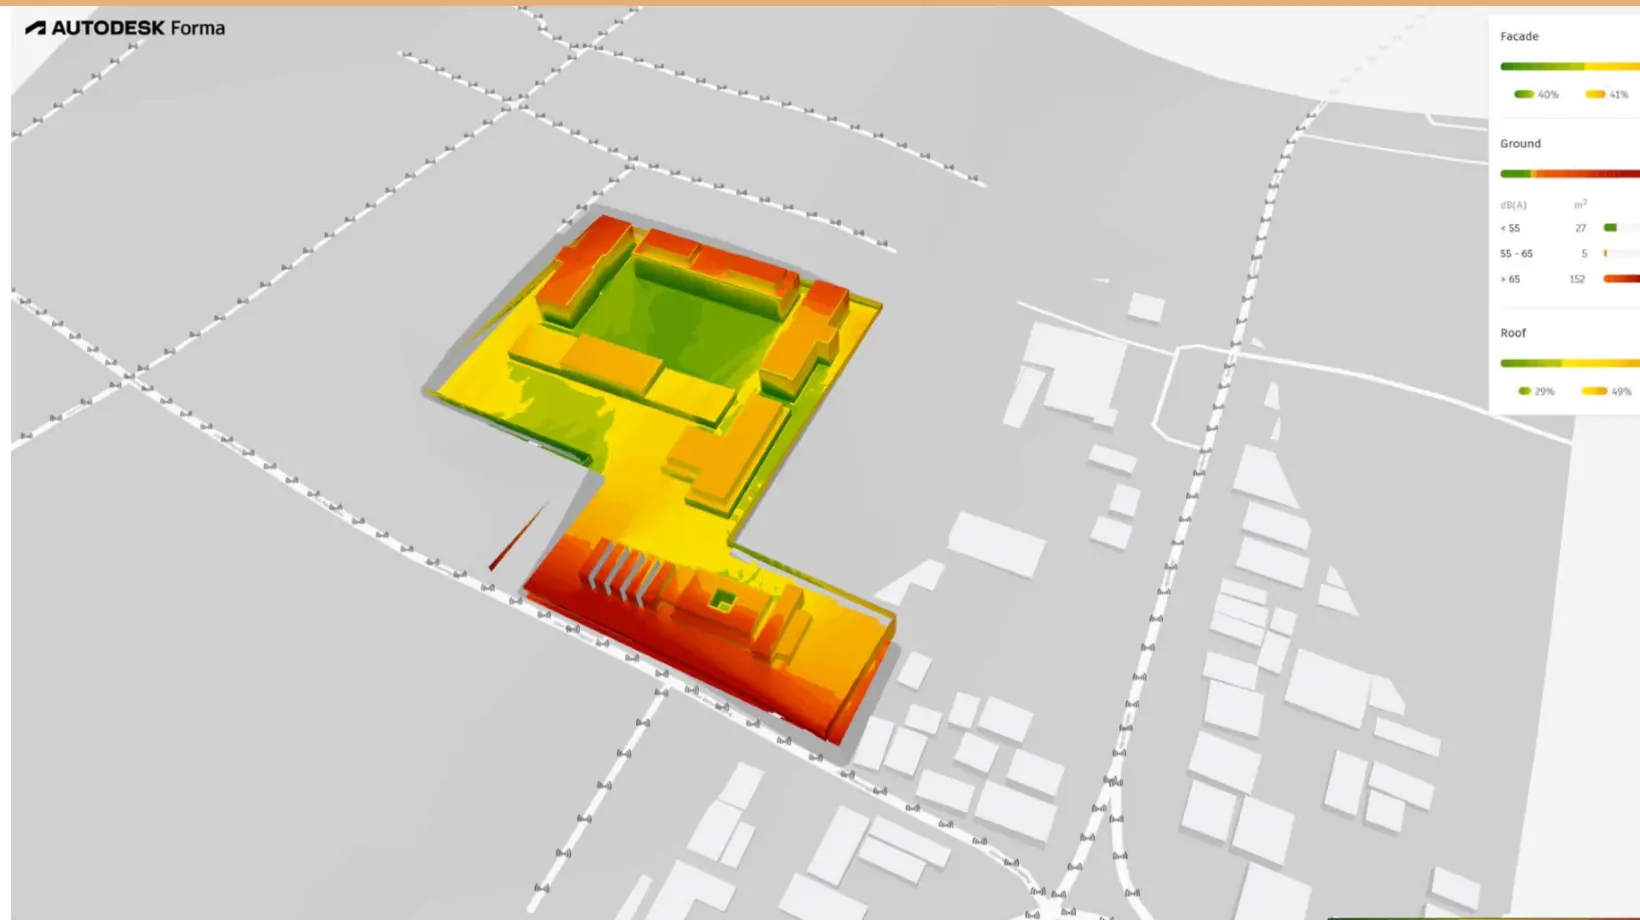The image size is (1640, 920).
Task: Select the "< 55" noise range label
Action: (x=1510, y=228)
